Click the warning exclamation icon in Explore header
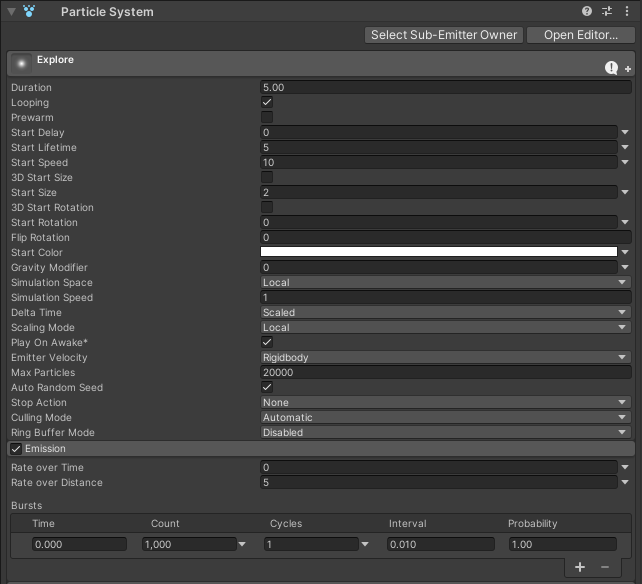The height and width of the screenshot is (584, 642). click(x=611, y=68)
